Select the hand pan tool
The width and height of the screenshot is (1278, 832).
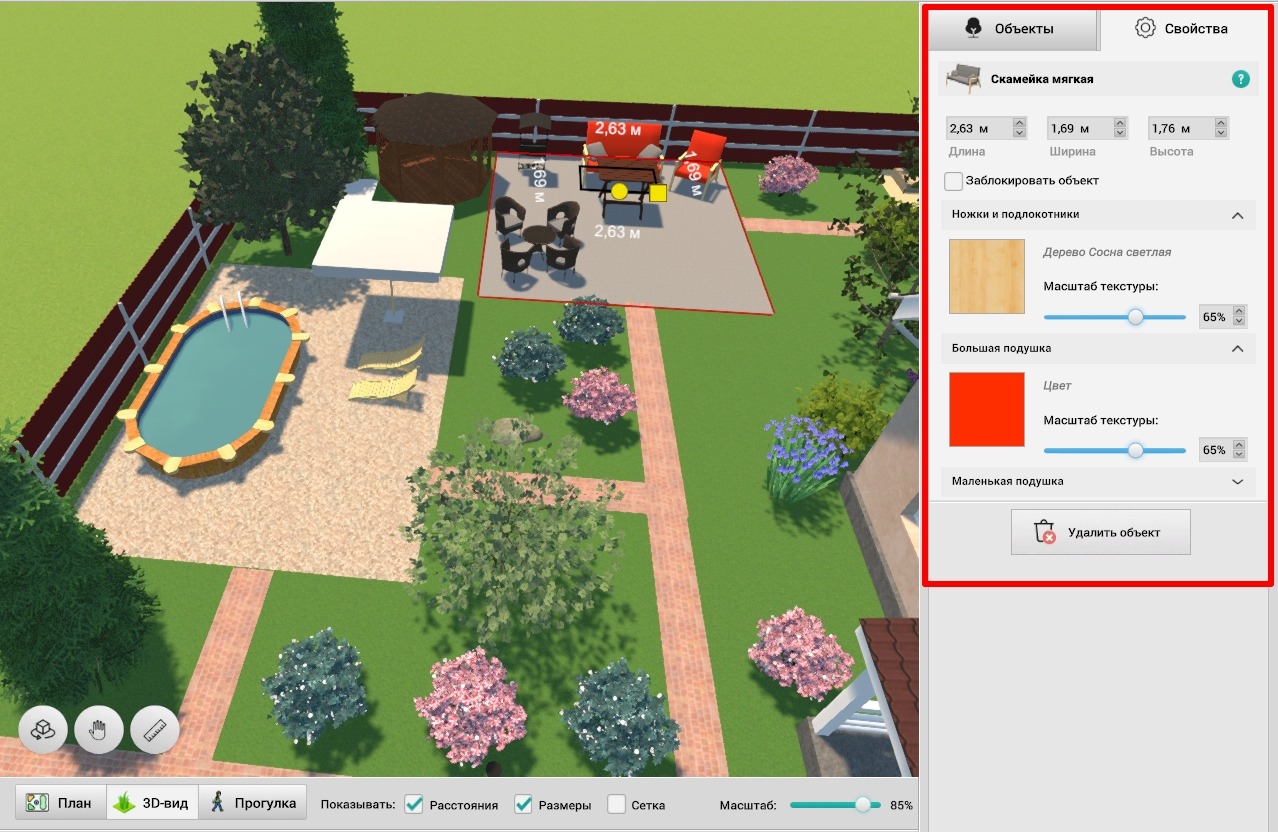(x=98, y=729)
